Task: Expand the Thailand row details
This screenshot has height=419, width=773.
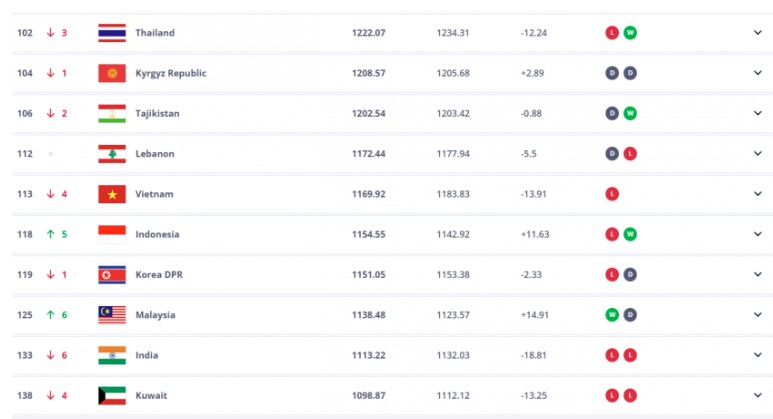Action: pos(758,33)
